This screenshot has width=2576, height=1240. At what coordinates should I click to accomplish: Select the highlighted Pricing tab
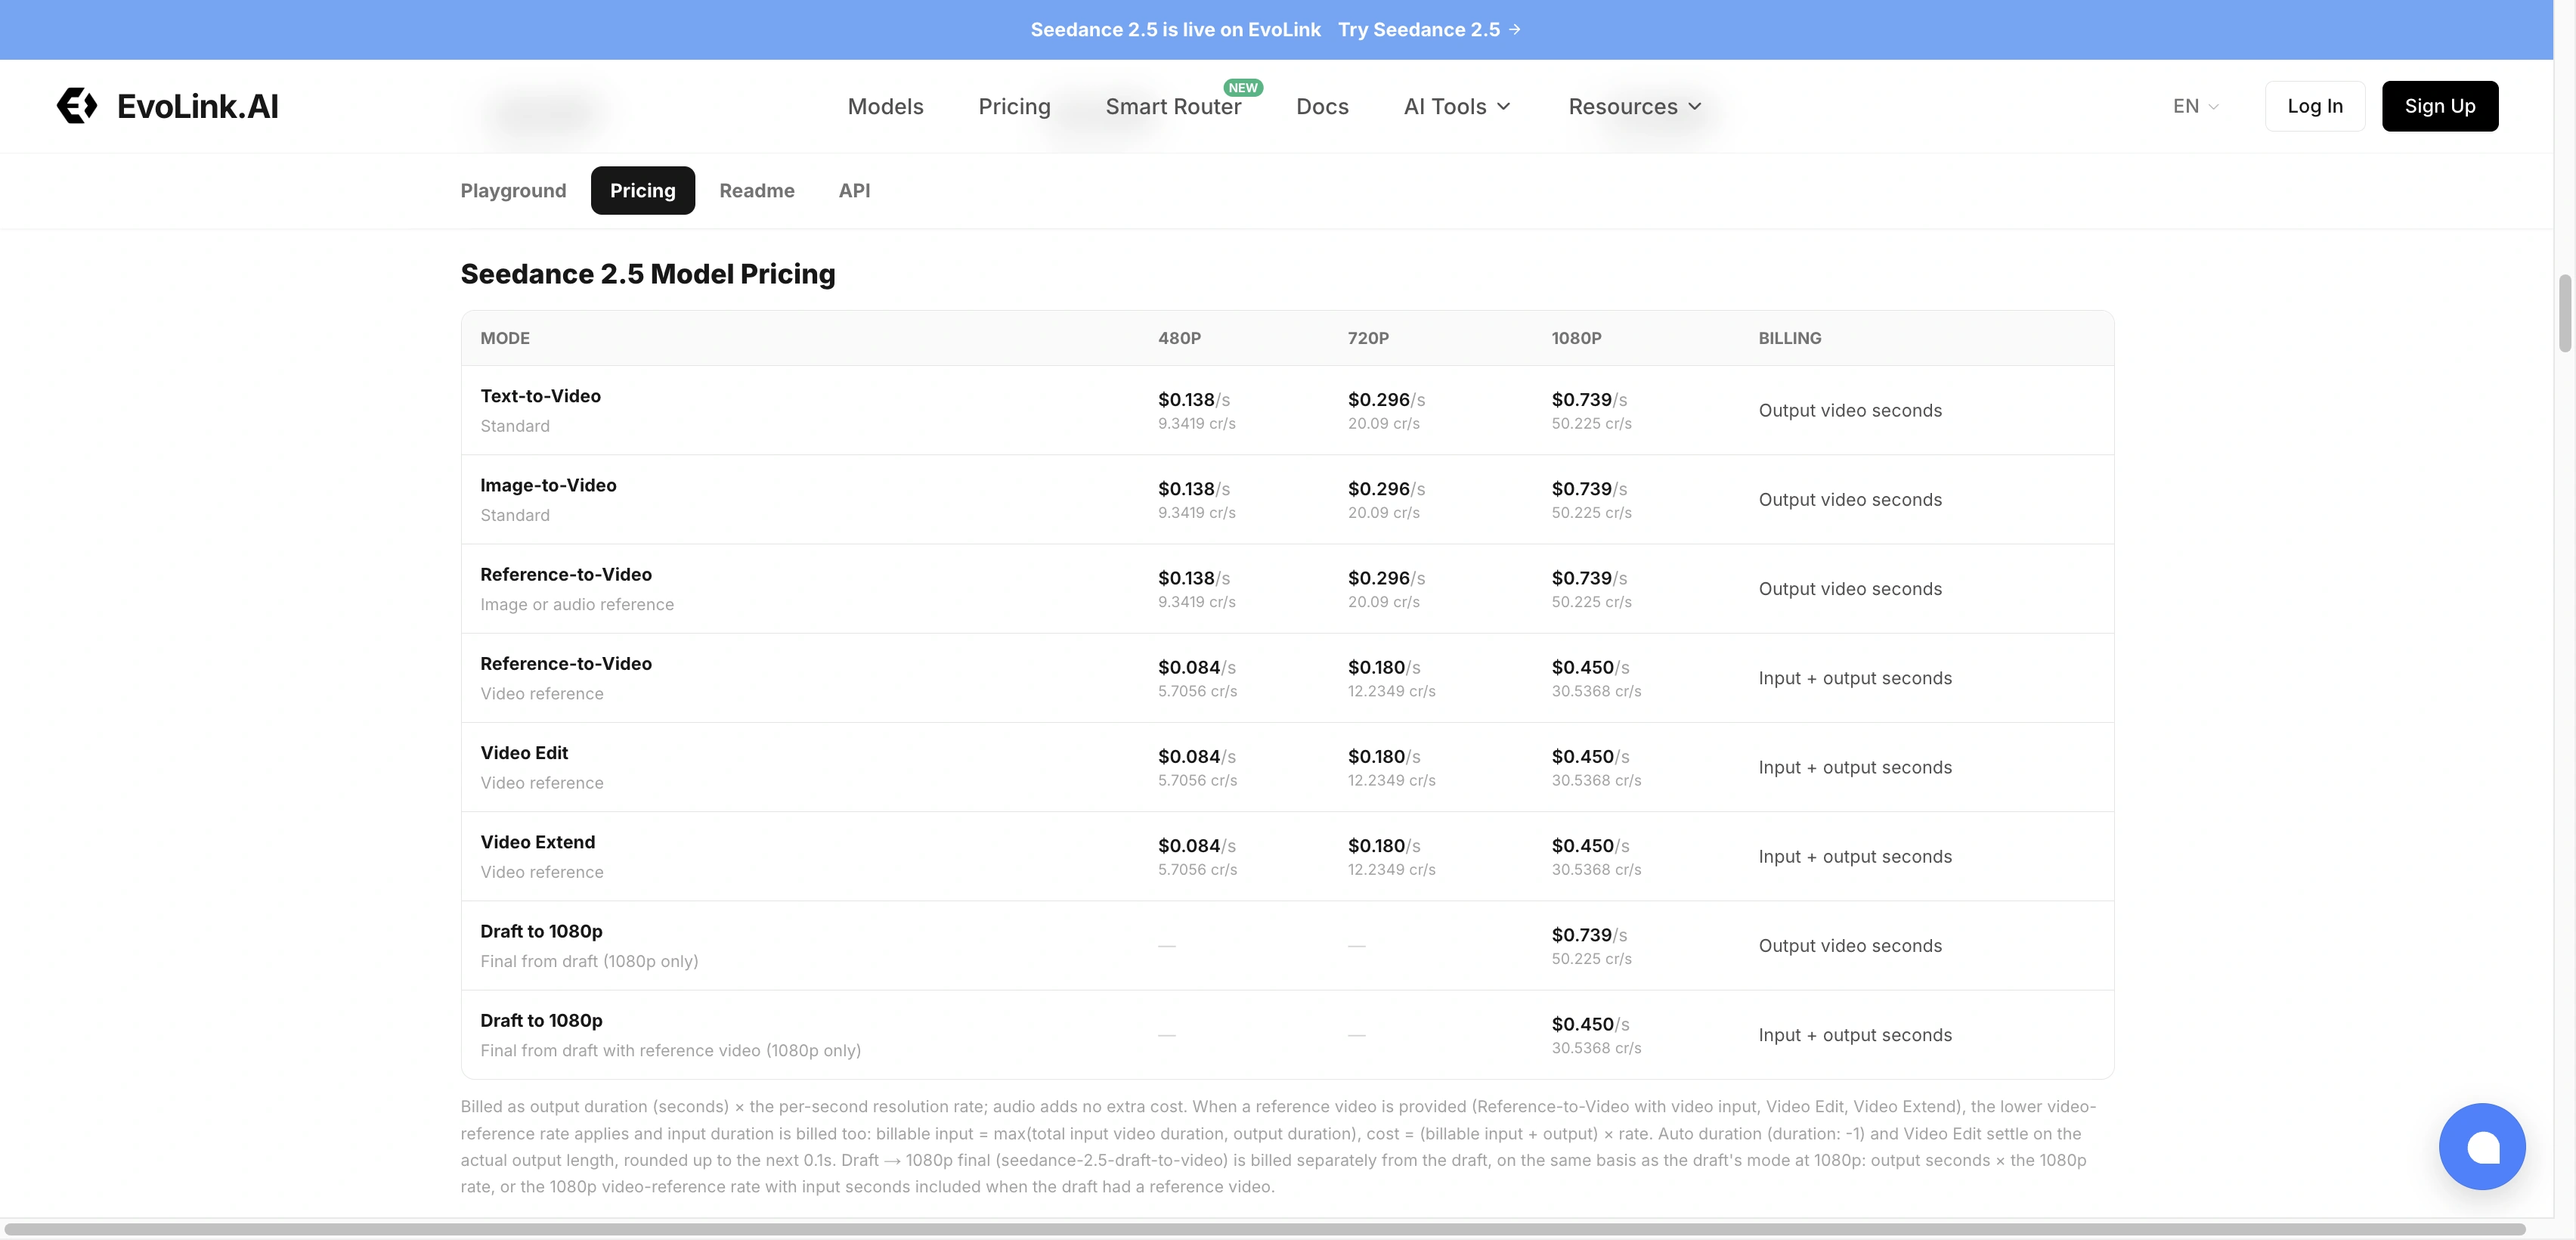(x=643, y=190)
